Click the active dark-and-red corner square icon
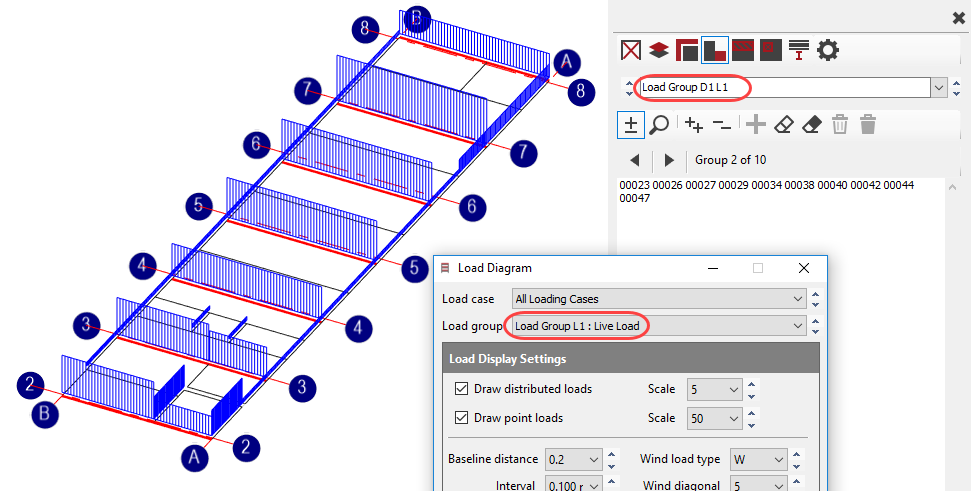 point(715,50)
